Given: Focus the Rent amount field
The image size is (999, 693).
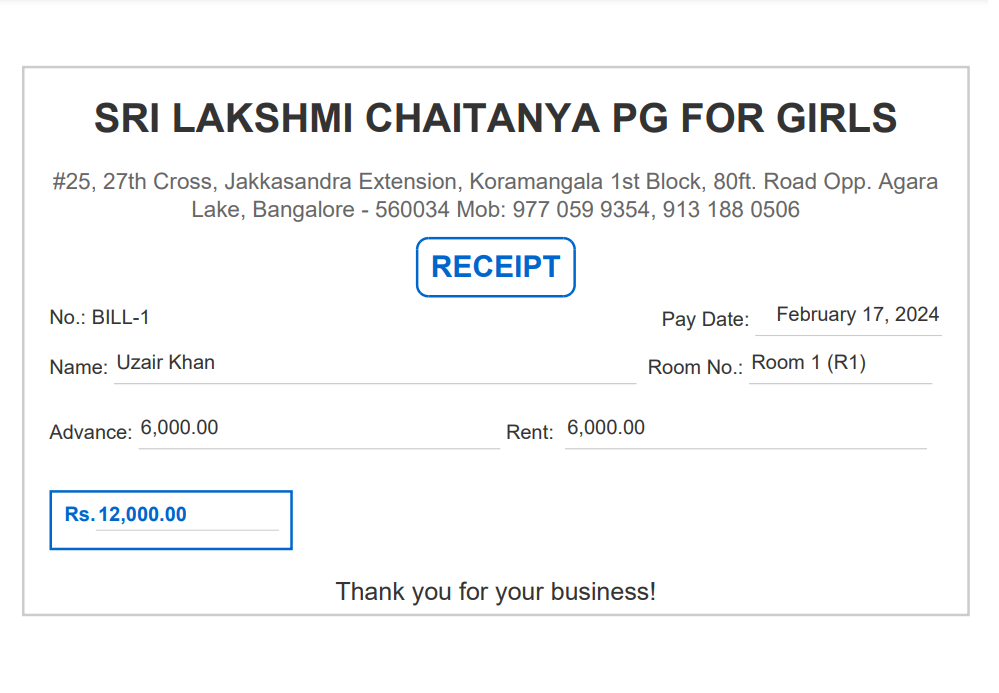Looking at the screenshot, I should [745, 429].
